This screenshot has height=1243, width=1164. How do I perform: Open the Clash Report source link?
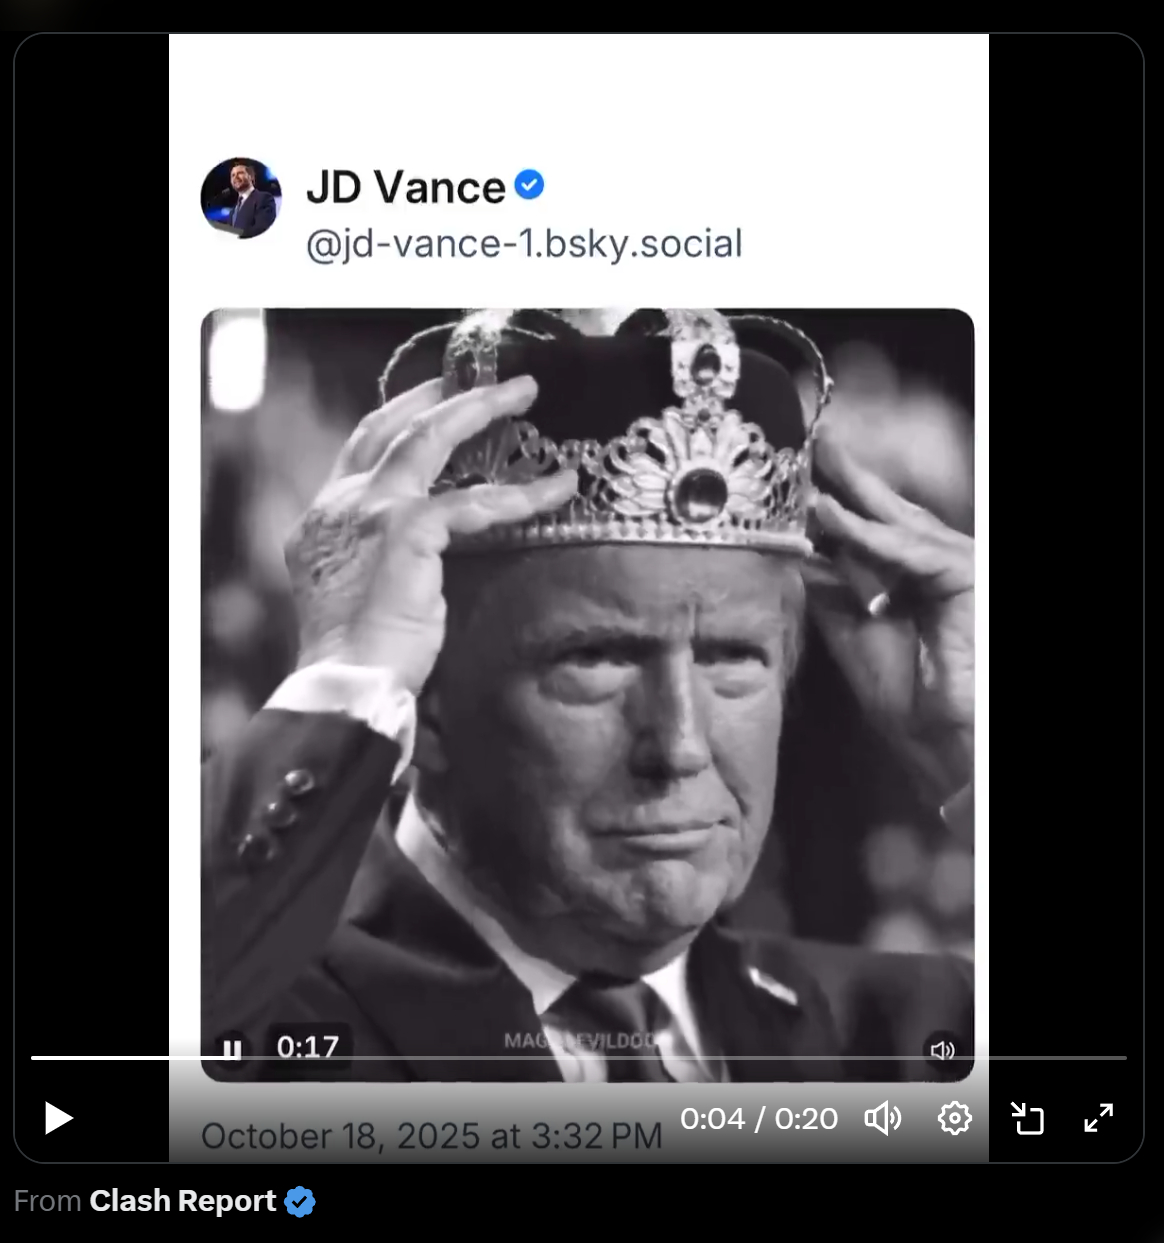click(x=183, y=1201)
